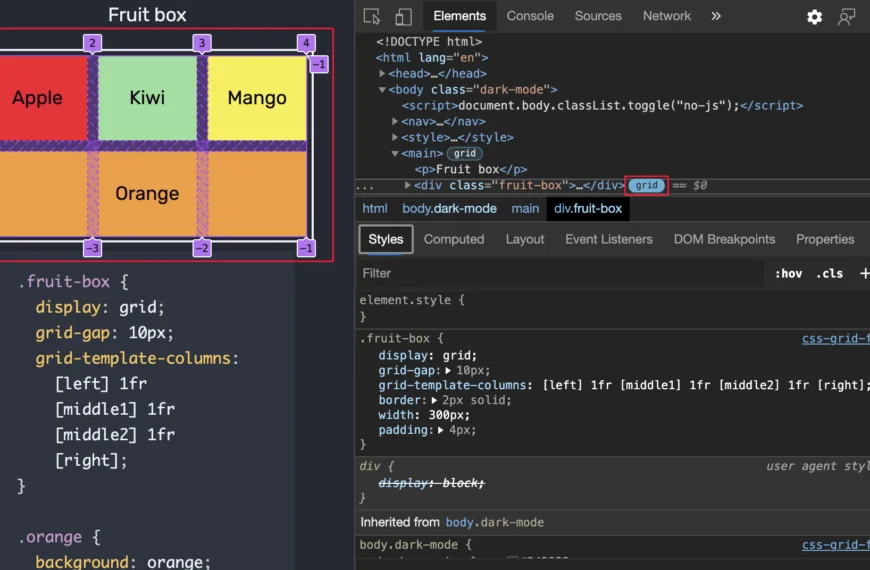Edit display: grid in Styles pane
This screenshot has height=570, width=870.
coord(427,355)
